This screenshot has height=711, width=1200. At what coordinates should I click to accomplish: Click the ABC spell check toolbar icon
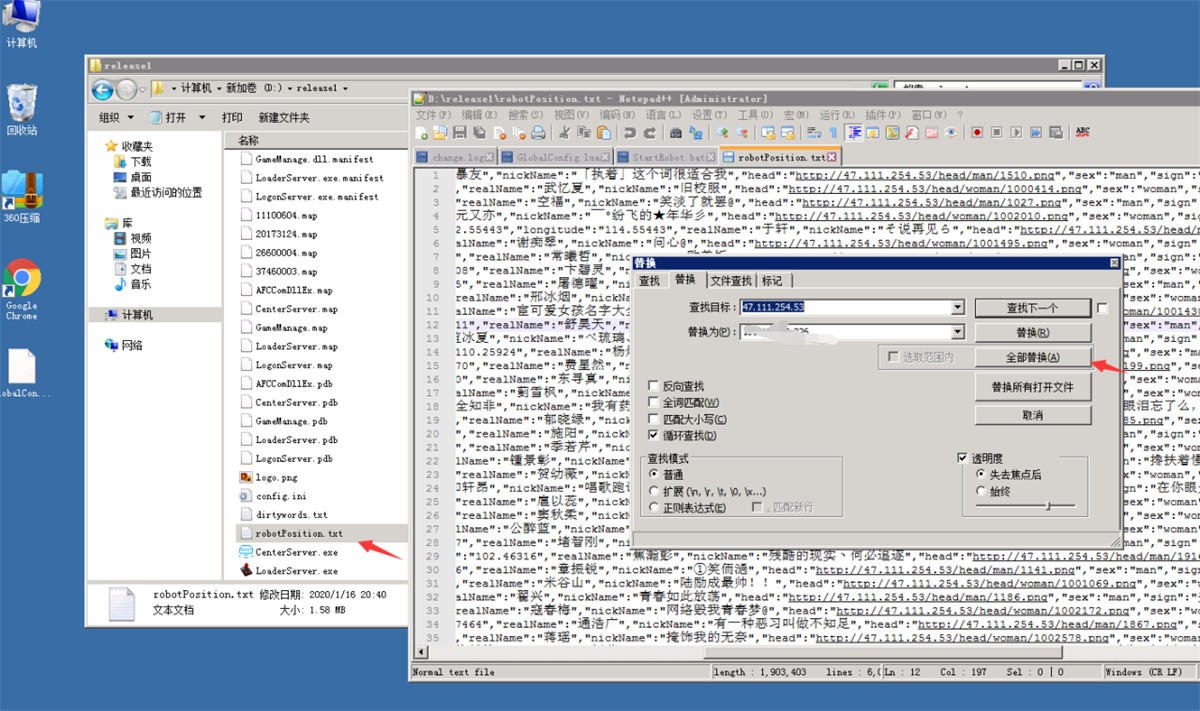point(1082,132)
